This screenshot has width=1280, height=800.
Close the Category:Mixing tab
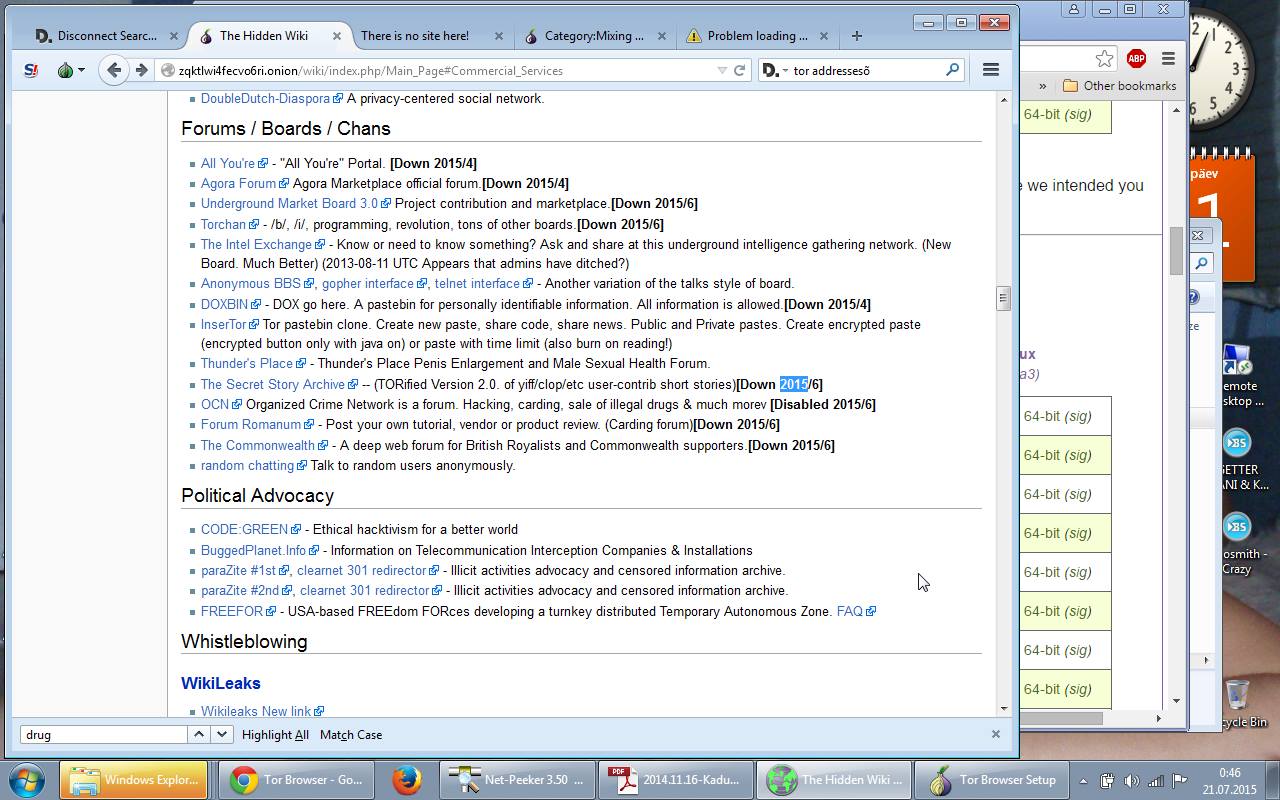coord(661,36)
